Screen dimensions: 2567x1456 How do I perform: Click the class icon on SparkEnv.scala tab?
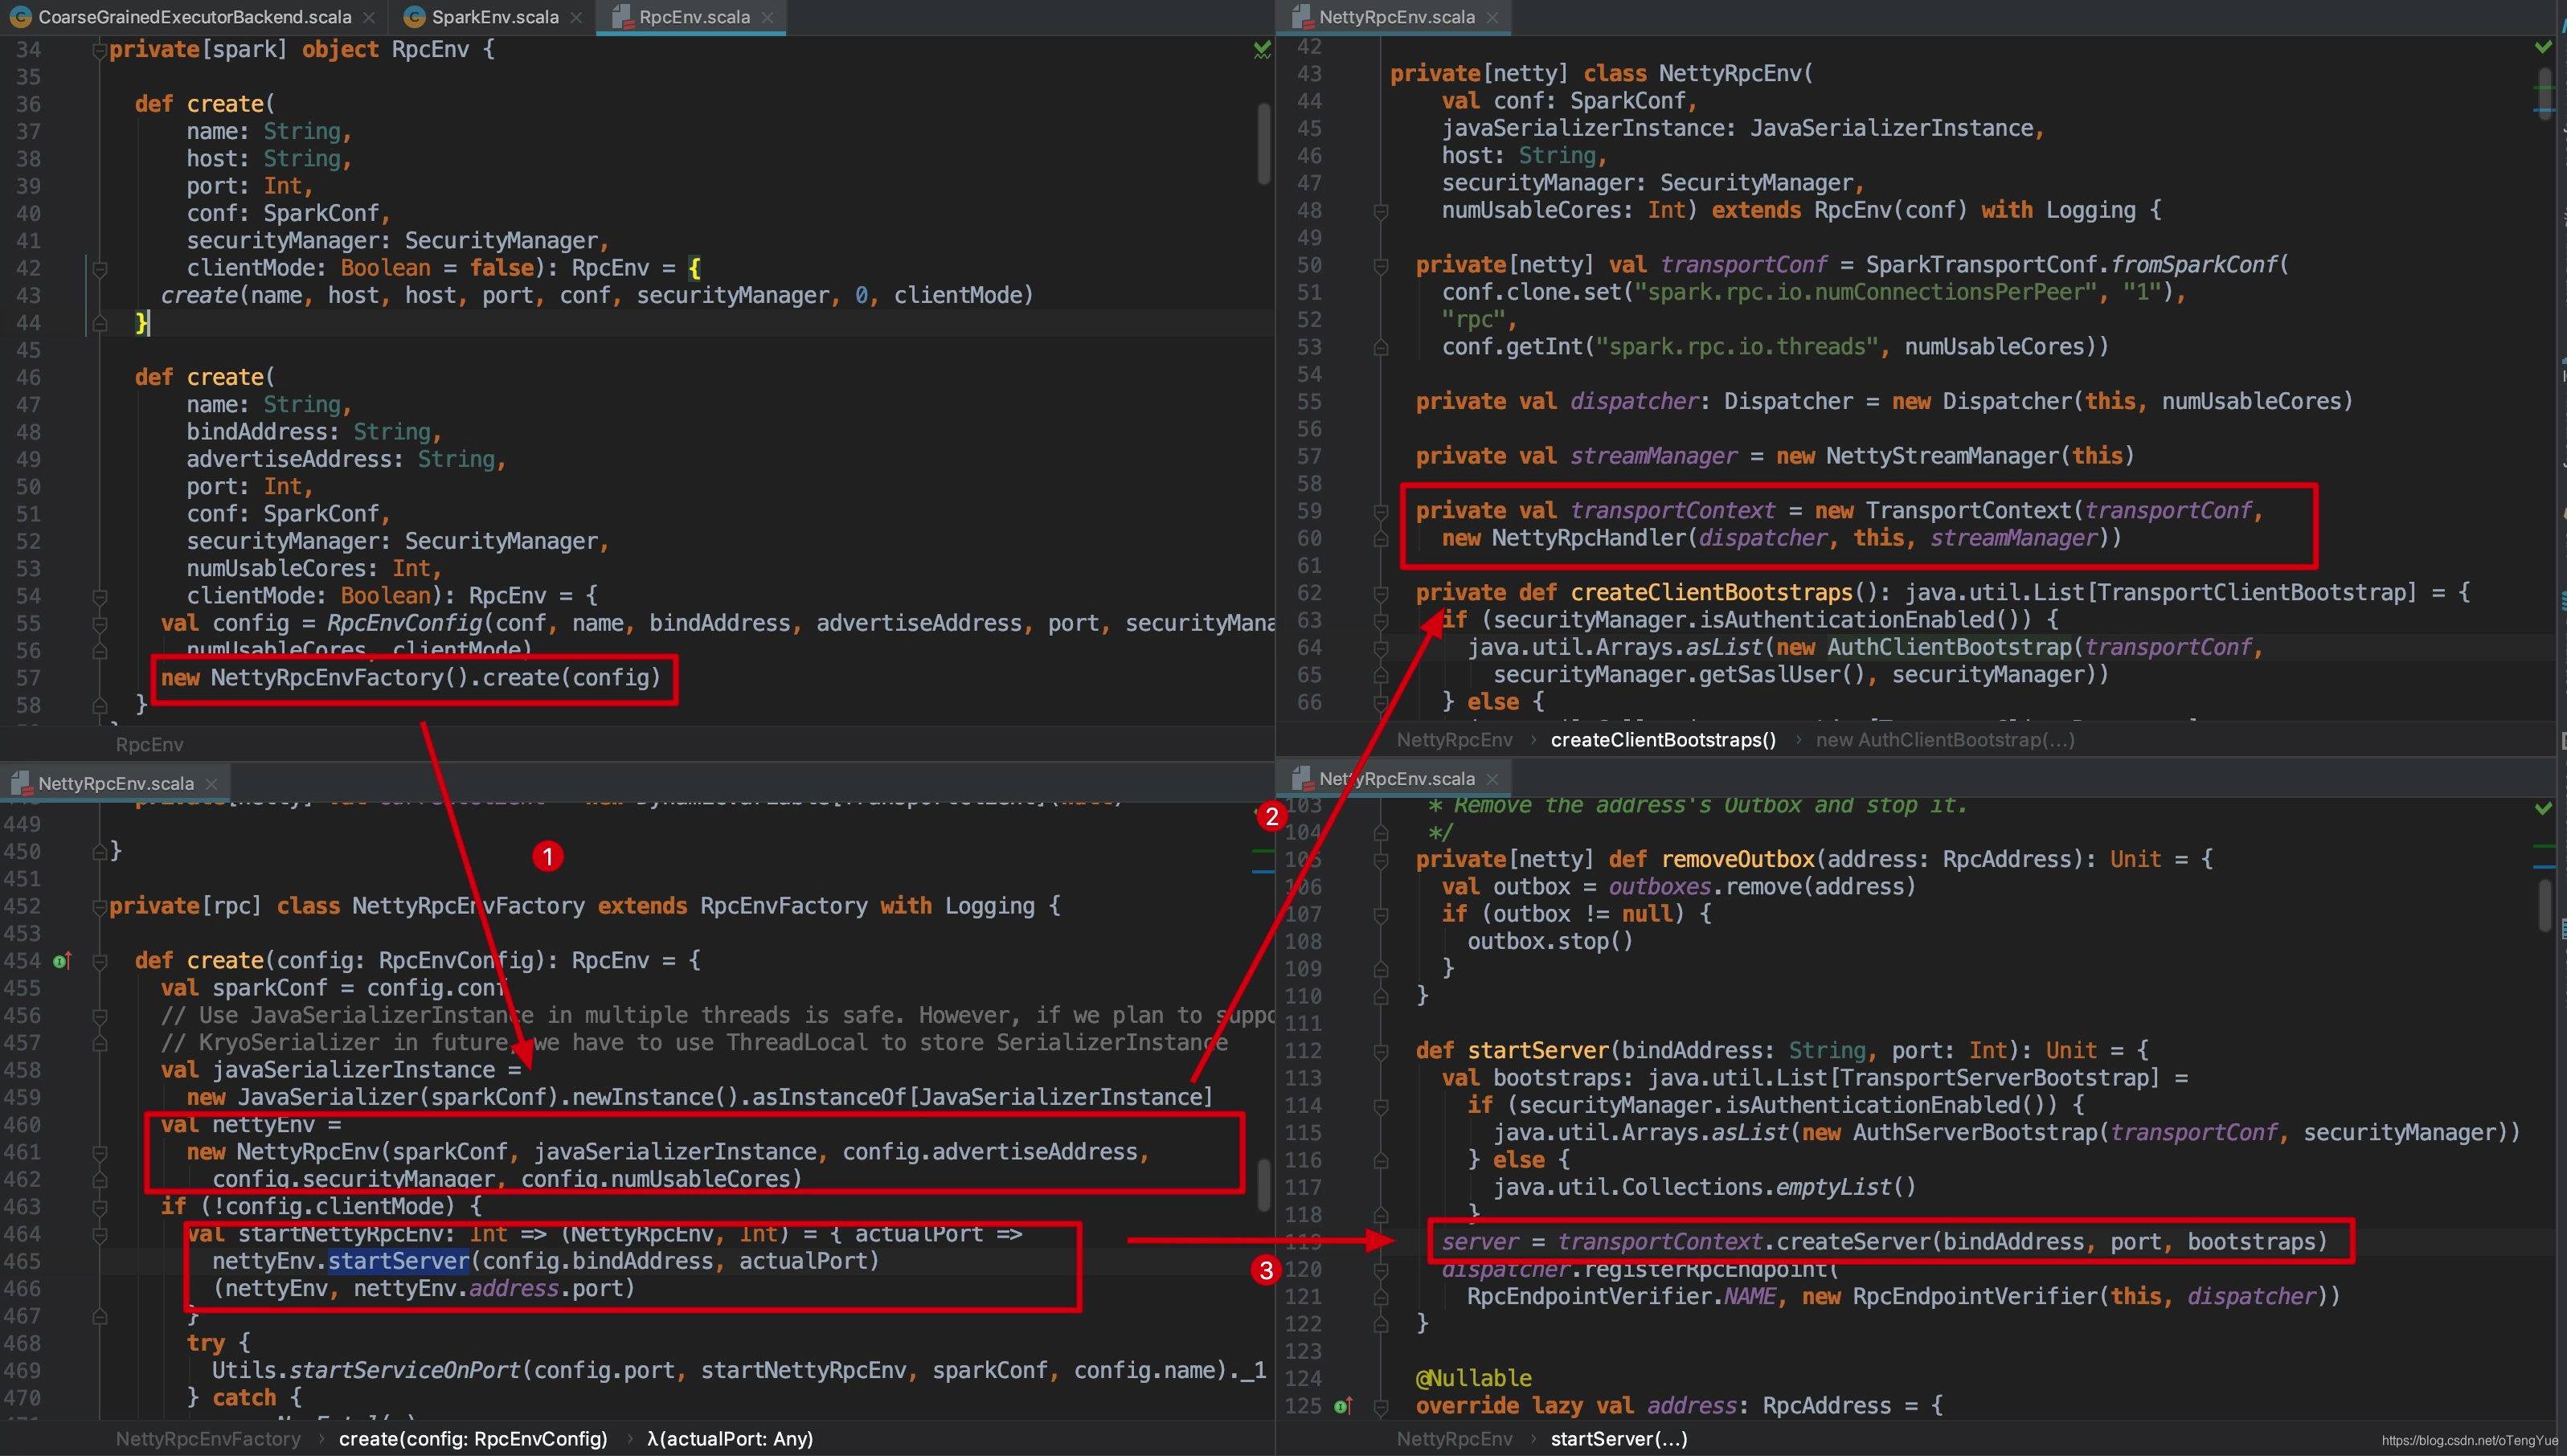pos(414,17)
